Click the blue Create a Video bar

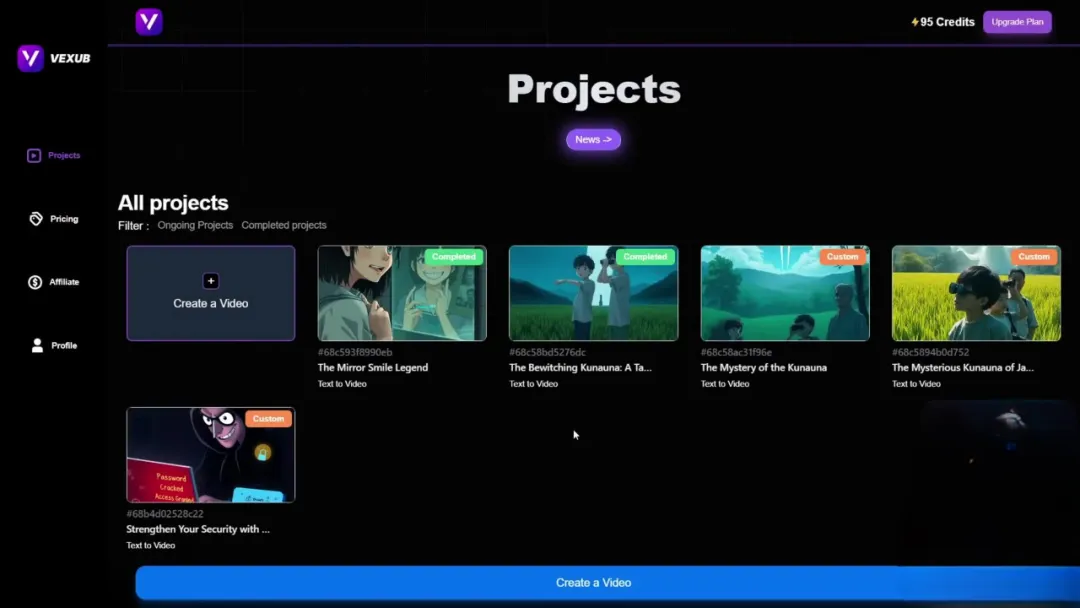click(593, 582)
